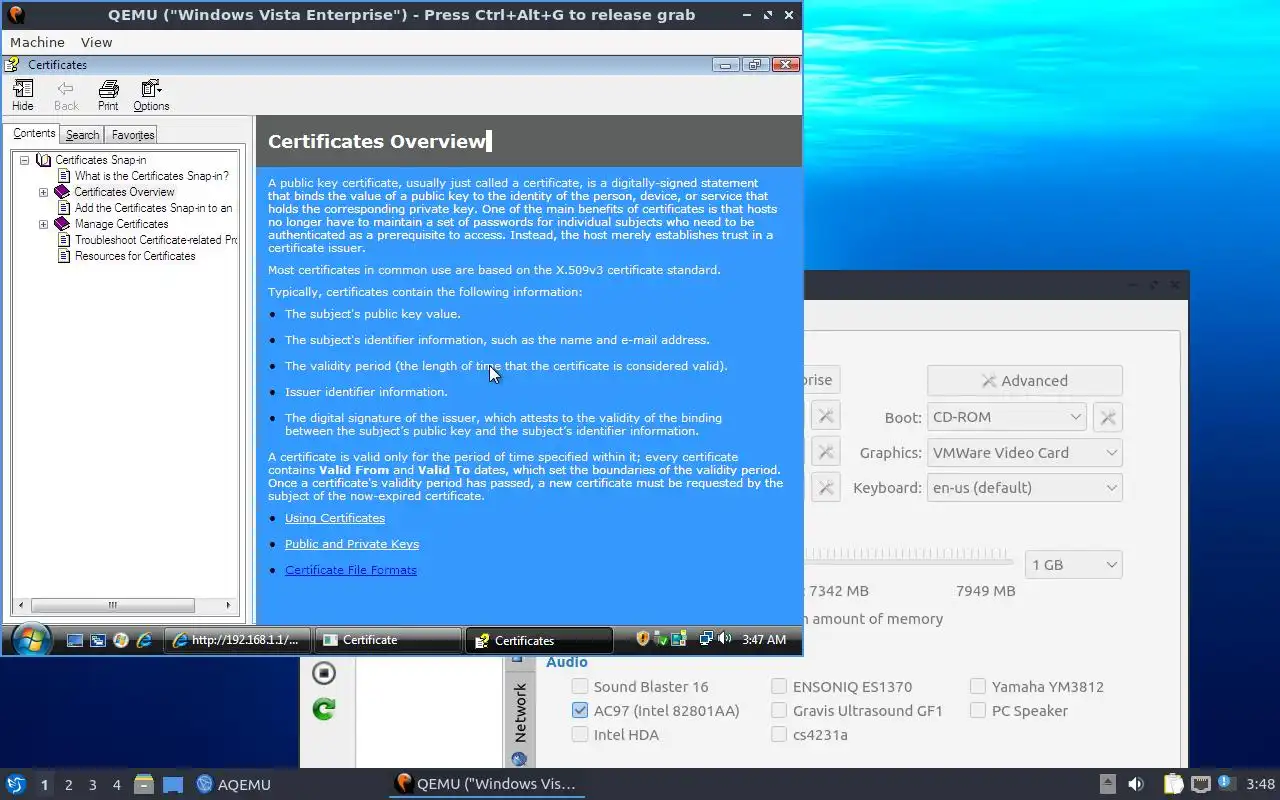Viewport: 1280px width, 800px height.
Task: Check the Yamaha YM3812 option
Action: click(978, 686)
